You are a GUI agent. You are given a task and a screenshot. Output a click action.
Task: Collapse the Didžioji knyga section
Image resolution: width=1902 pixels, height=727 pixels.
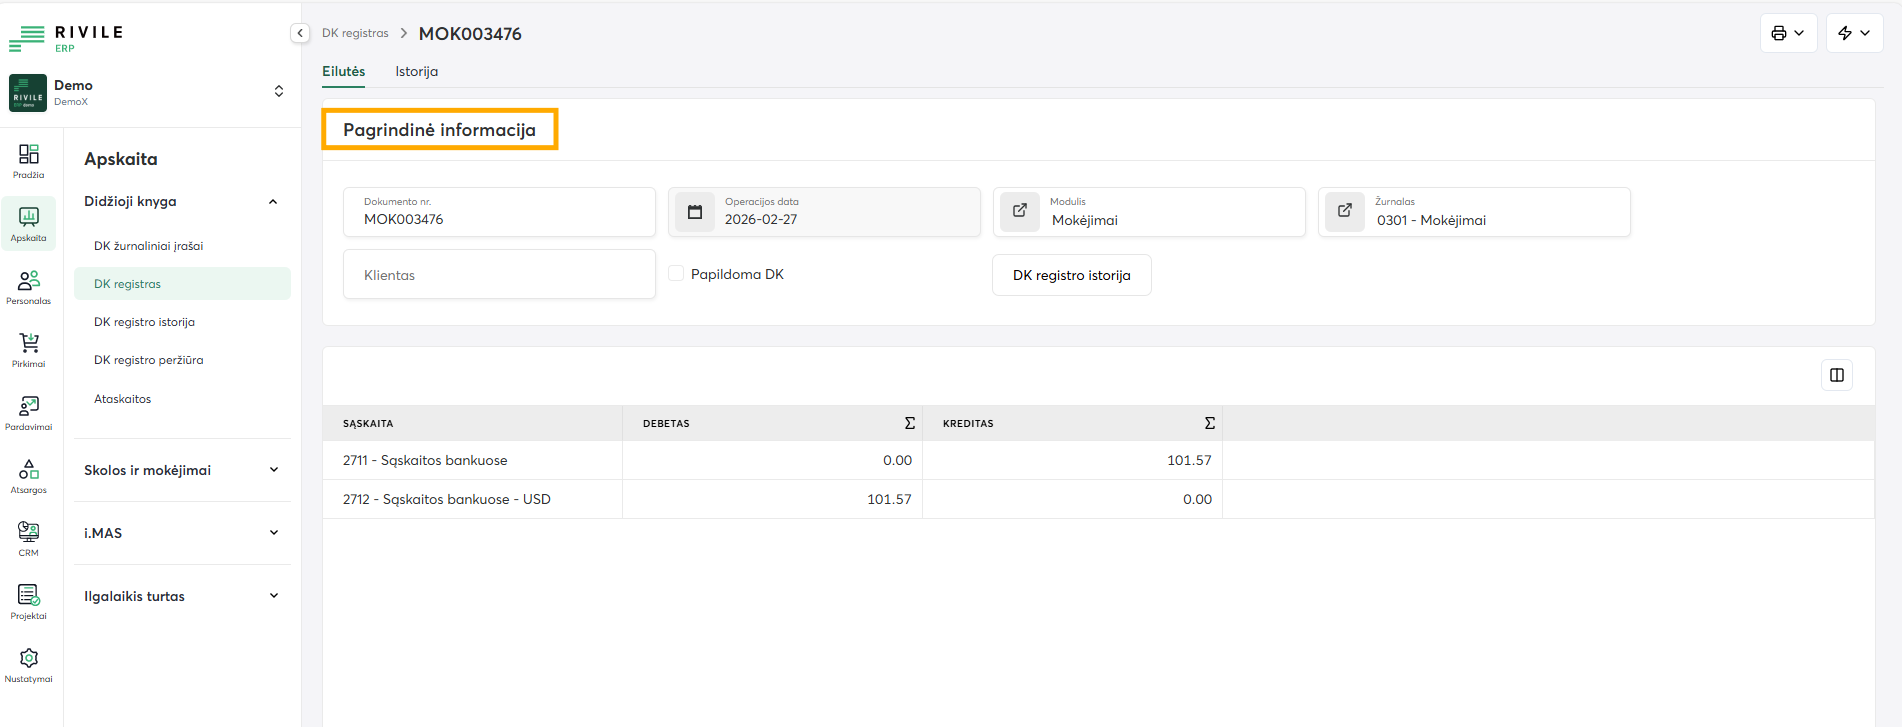point(273,202)
